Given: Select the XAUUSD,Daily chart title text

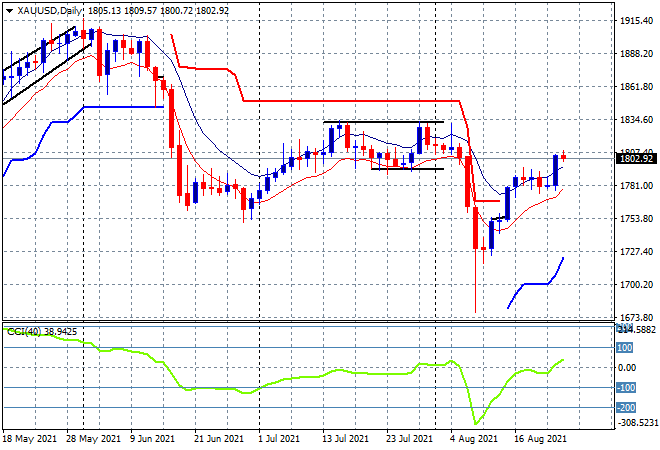Looking at the screenshot, I should [x=49, y=11].
